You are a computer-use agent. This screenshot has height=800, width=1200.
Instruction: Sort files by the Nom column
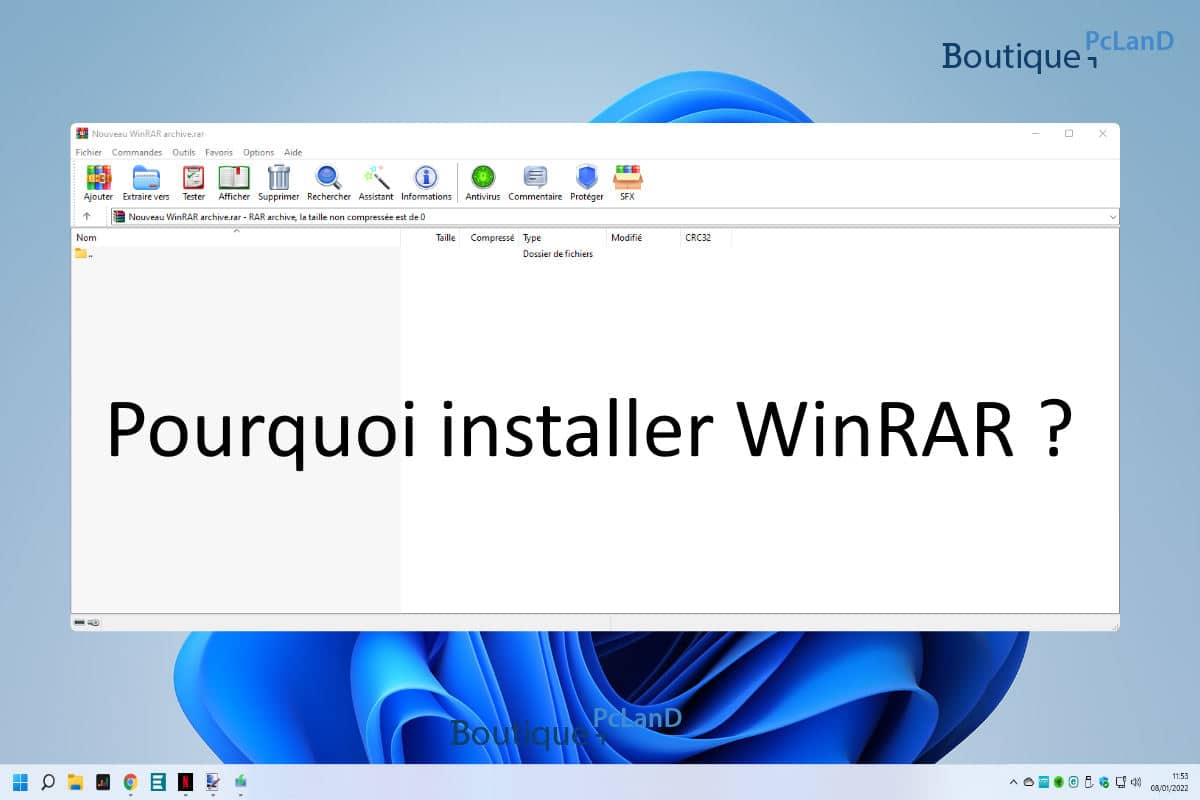(86, 237)
